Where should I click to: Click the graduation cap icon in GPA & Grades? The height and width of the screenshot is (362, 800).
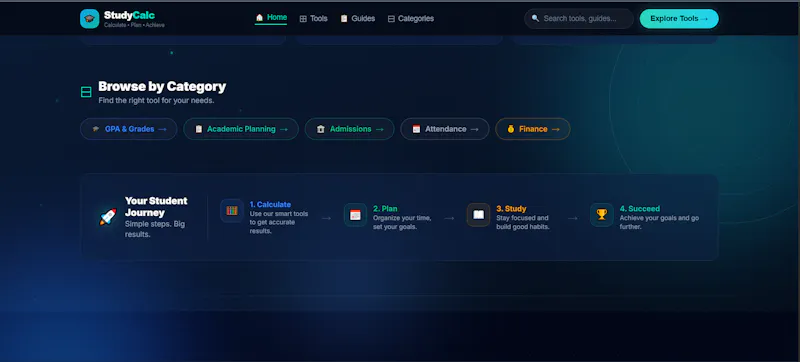(96, 129)
